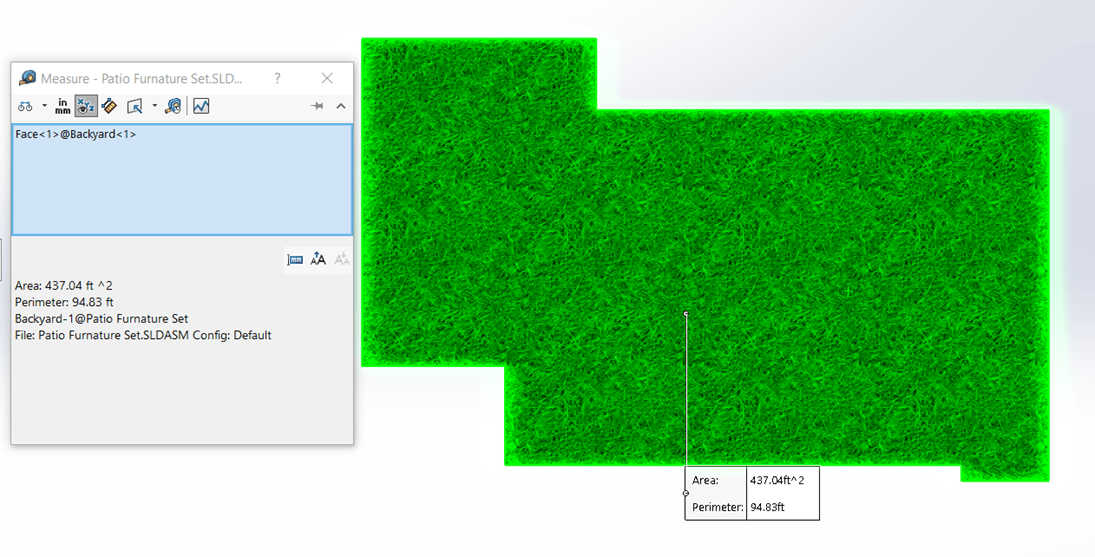Screen dimensions: 1095x557
Task: Click the Perimeter: label in the callout
Action: [717, 507]
